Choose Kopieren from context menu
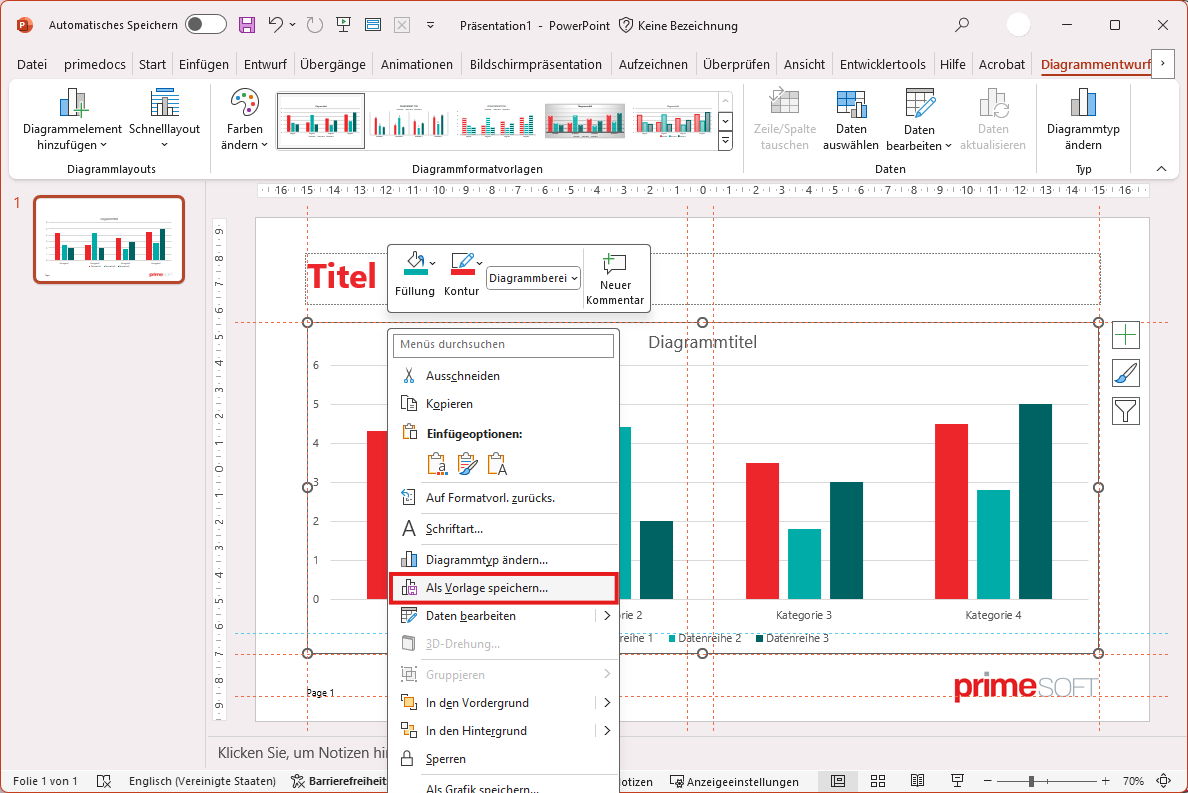The width and height of the screenshot is (1188, 793). tap(503, 404)
